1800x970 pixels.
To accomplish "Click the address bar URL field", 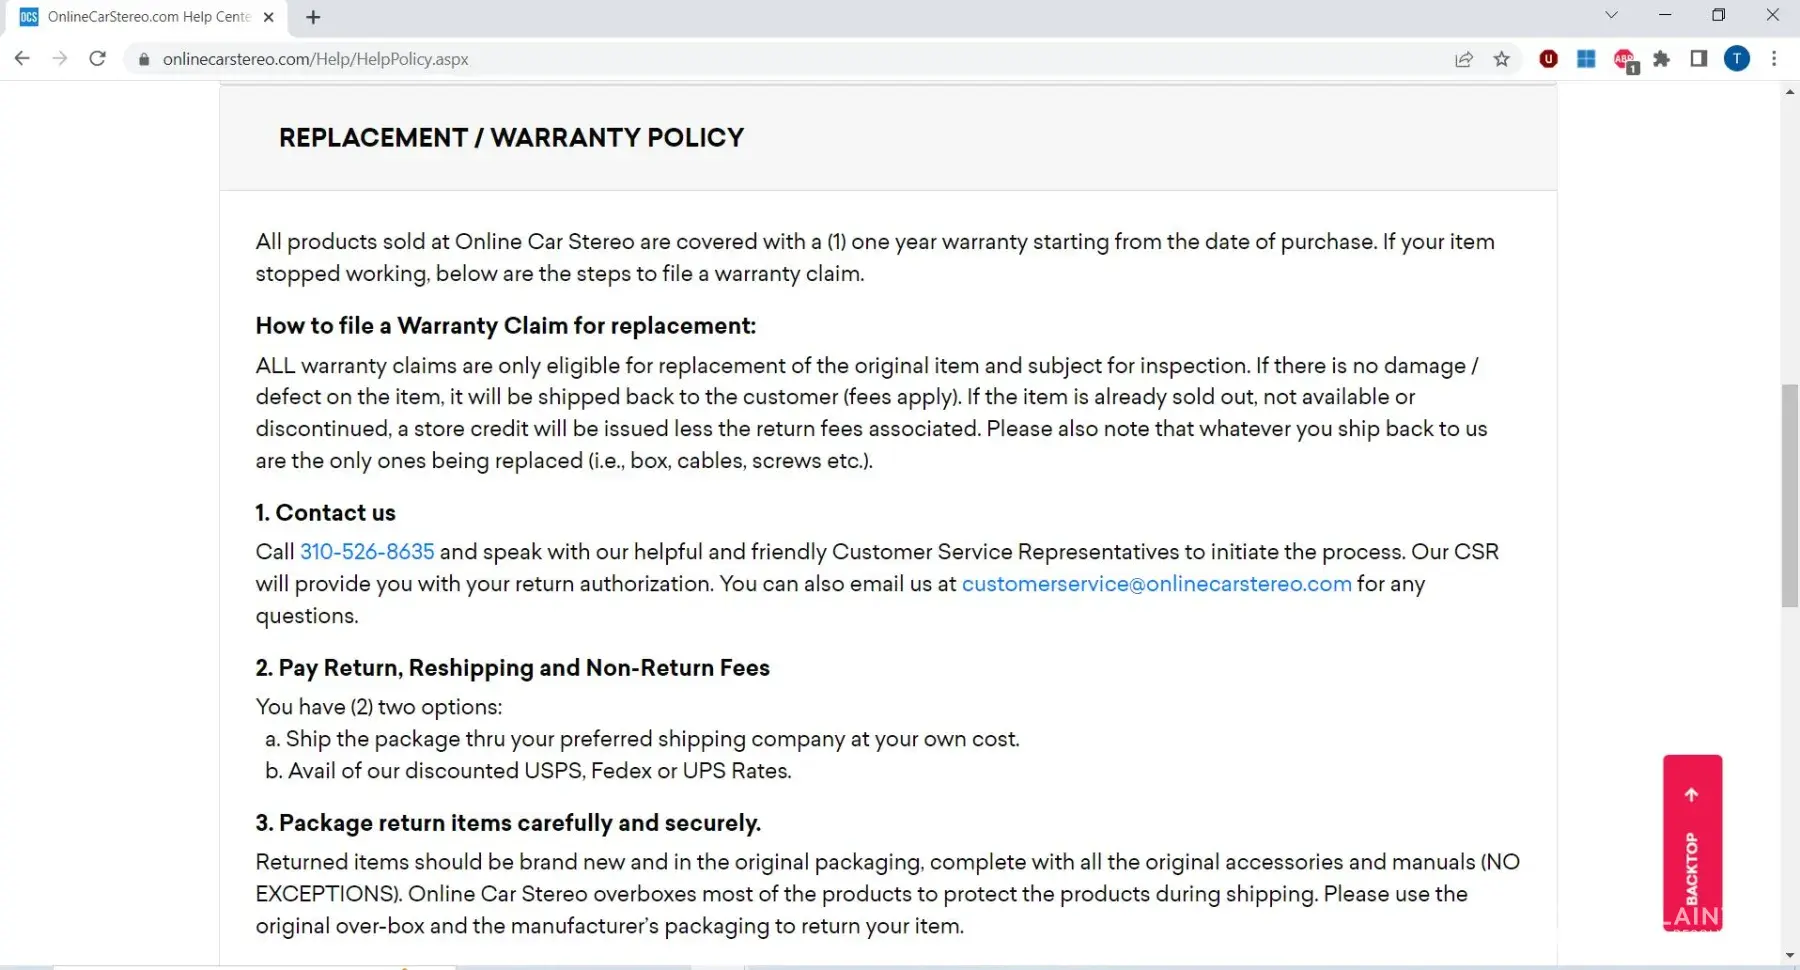I will point(700,59).
